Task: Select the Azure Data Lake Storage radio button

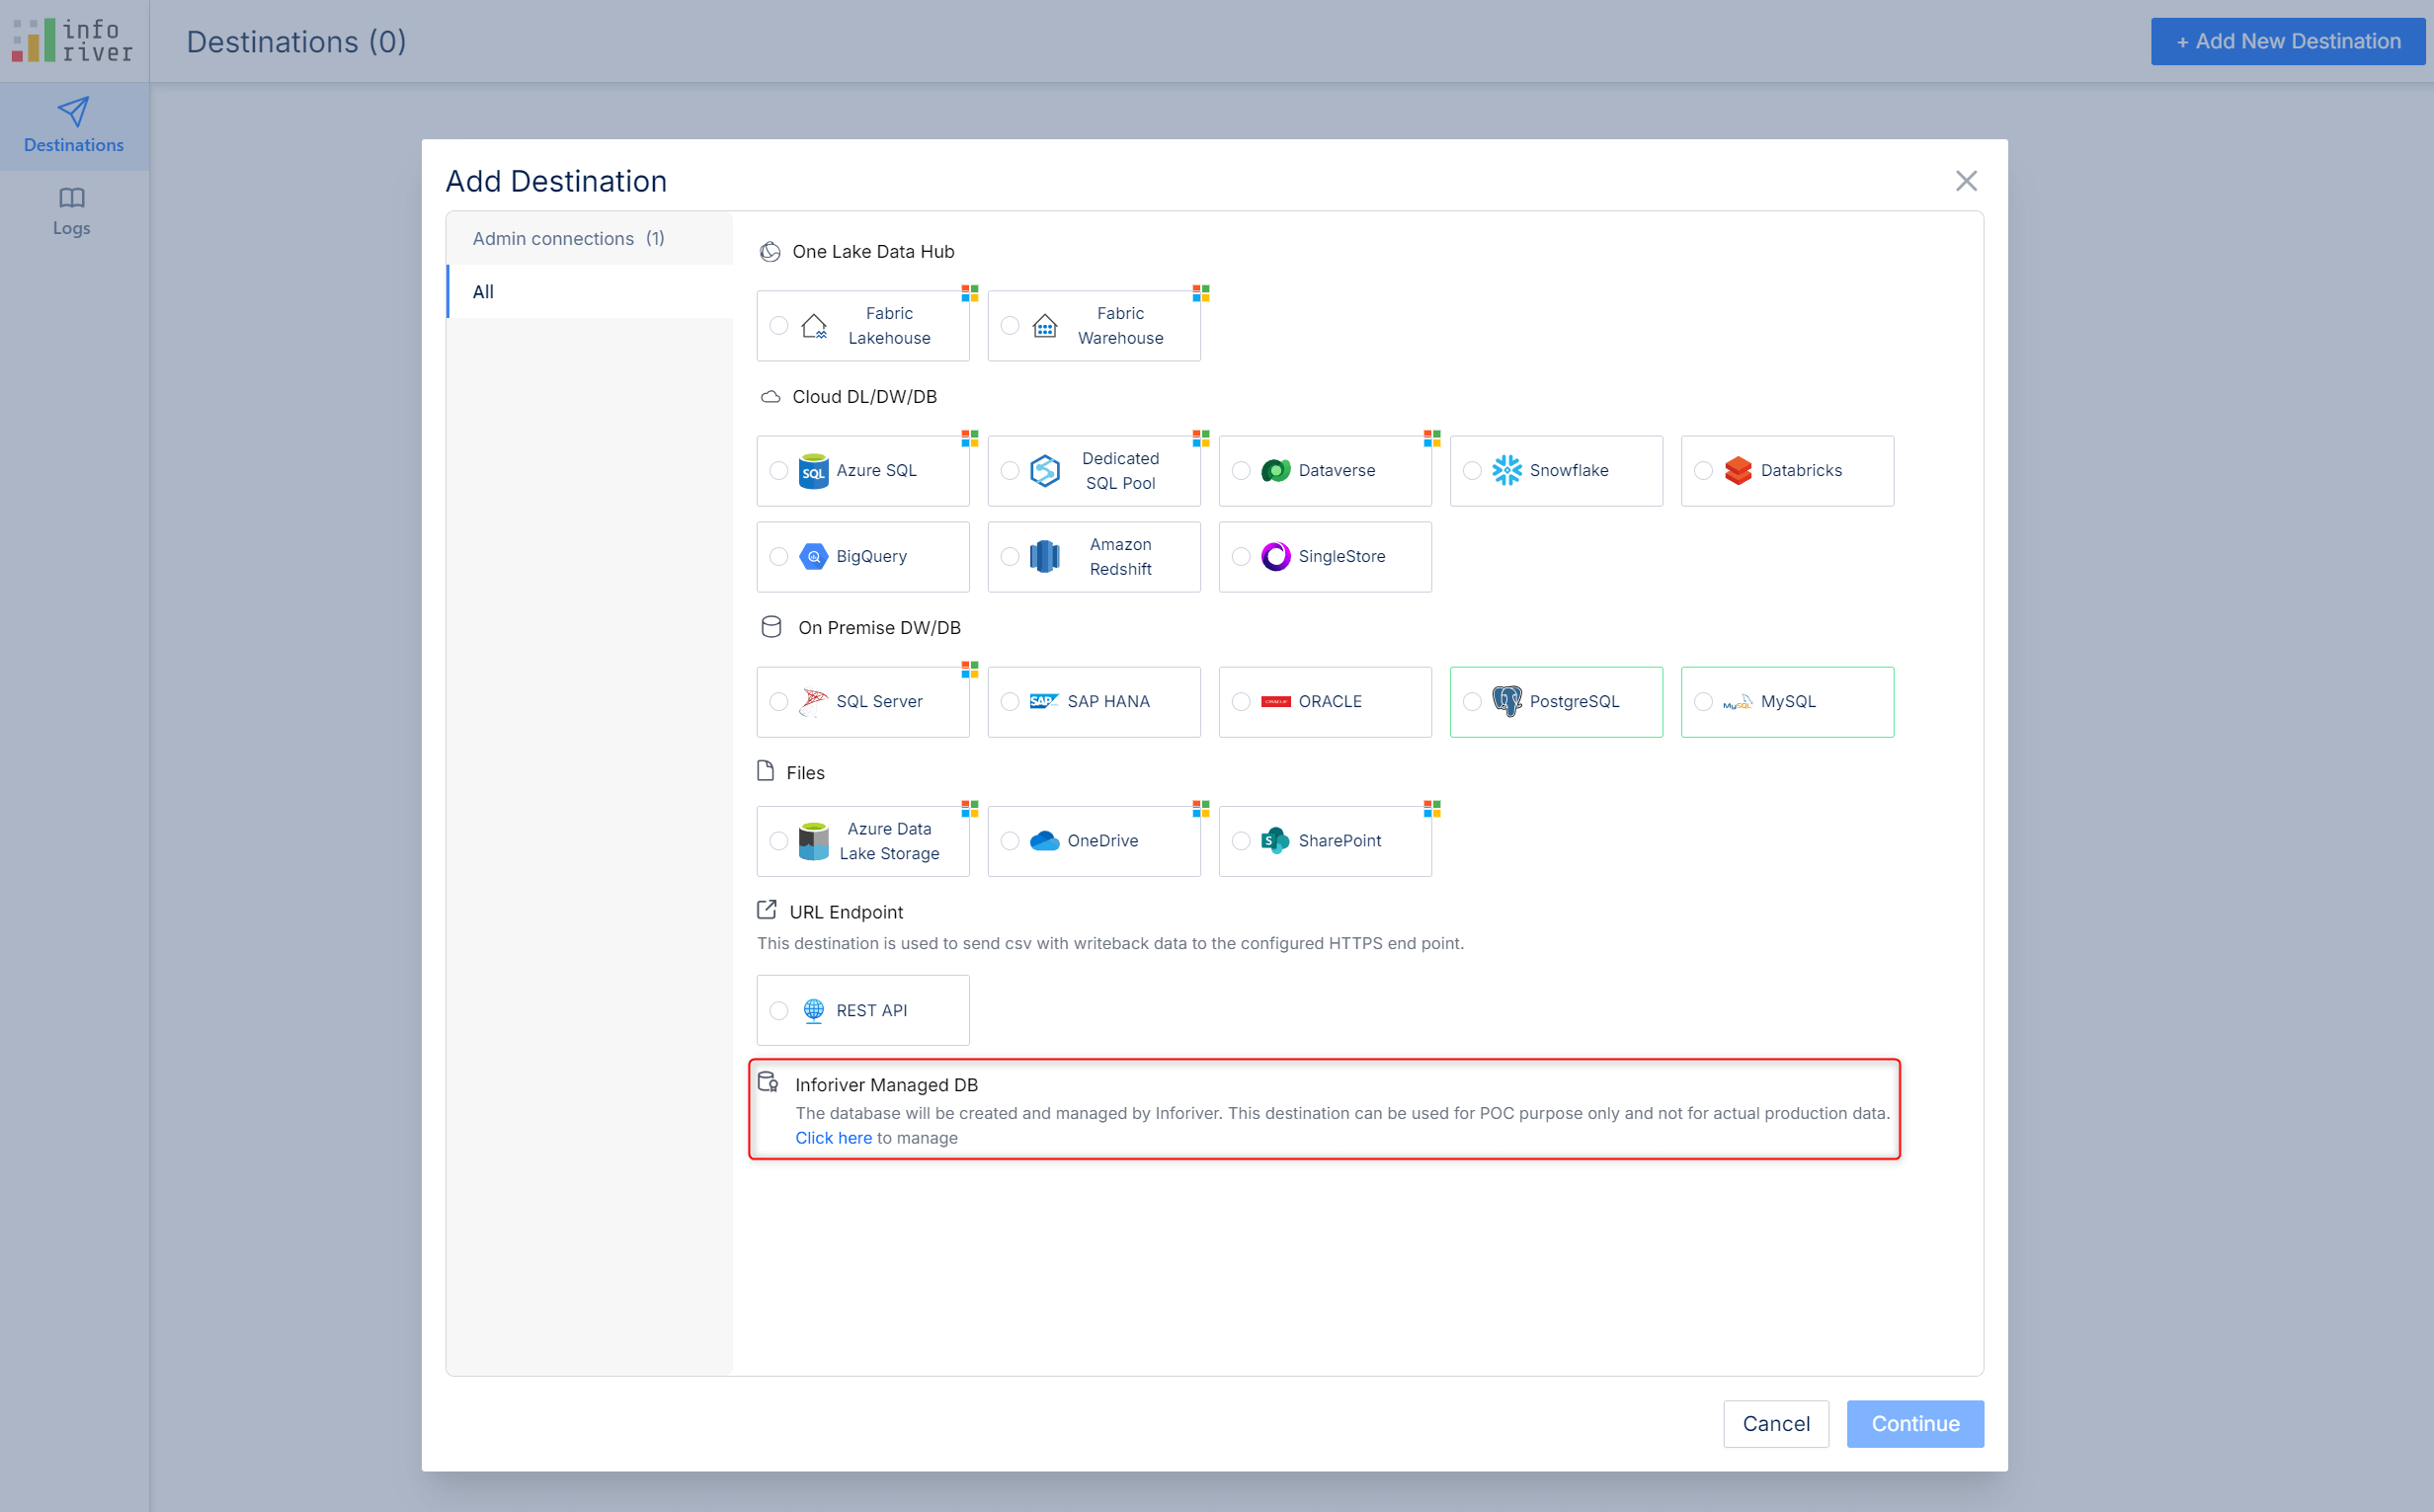Action: (x=779, y=841)
